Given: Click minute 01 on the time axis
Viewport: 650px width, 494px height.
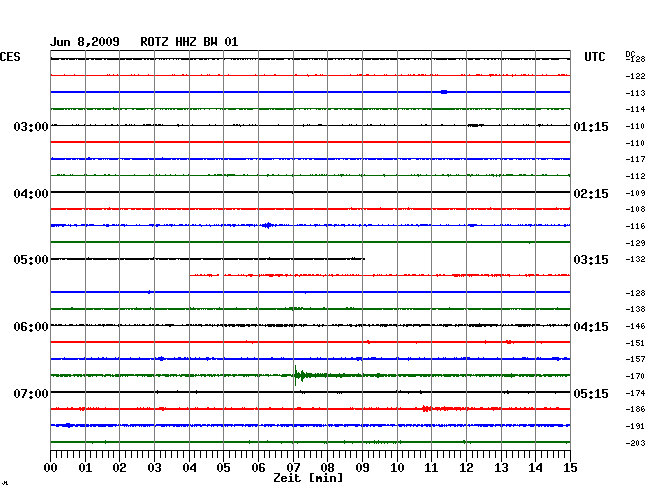Looking at the screenshot, I should (85, 468).
